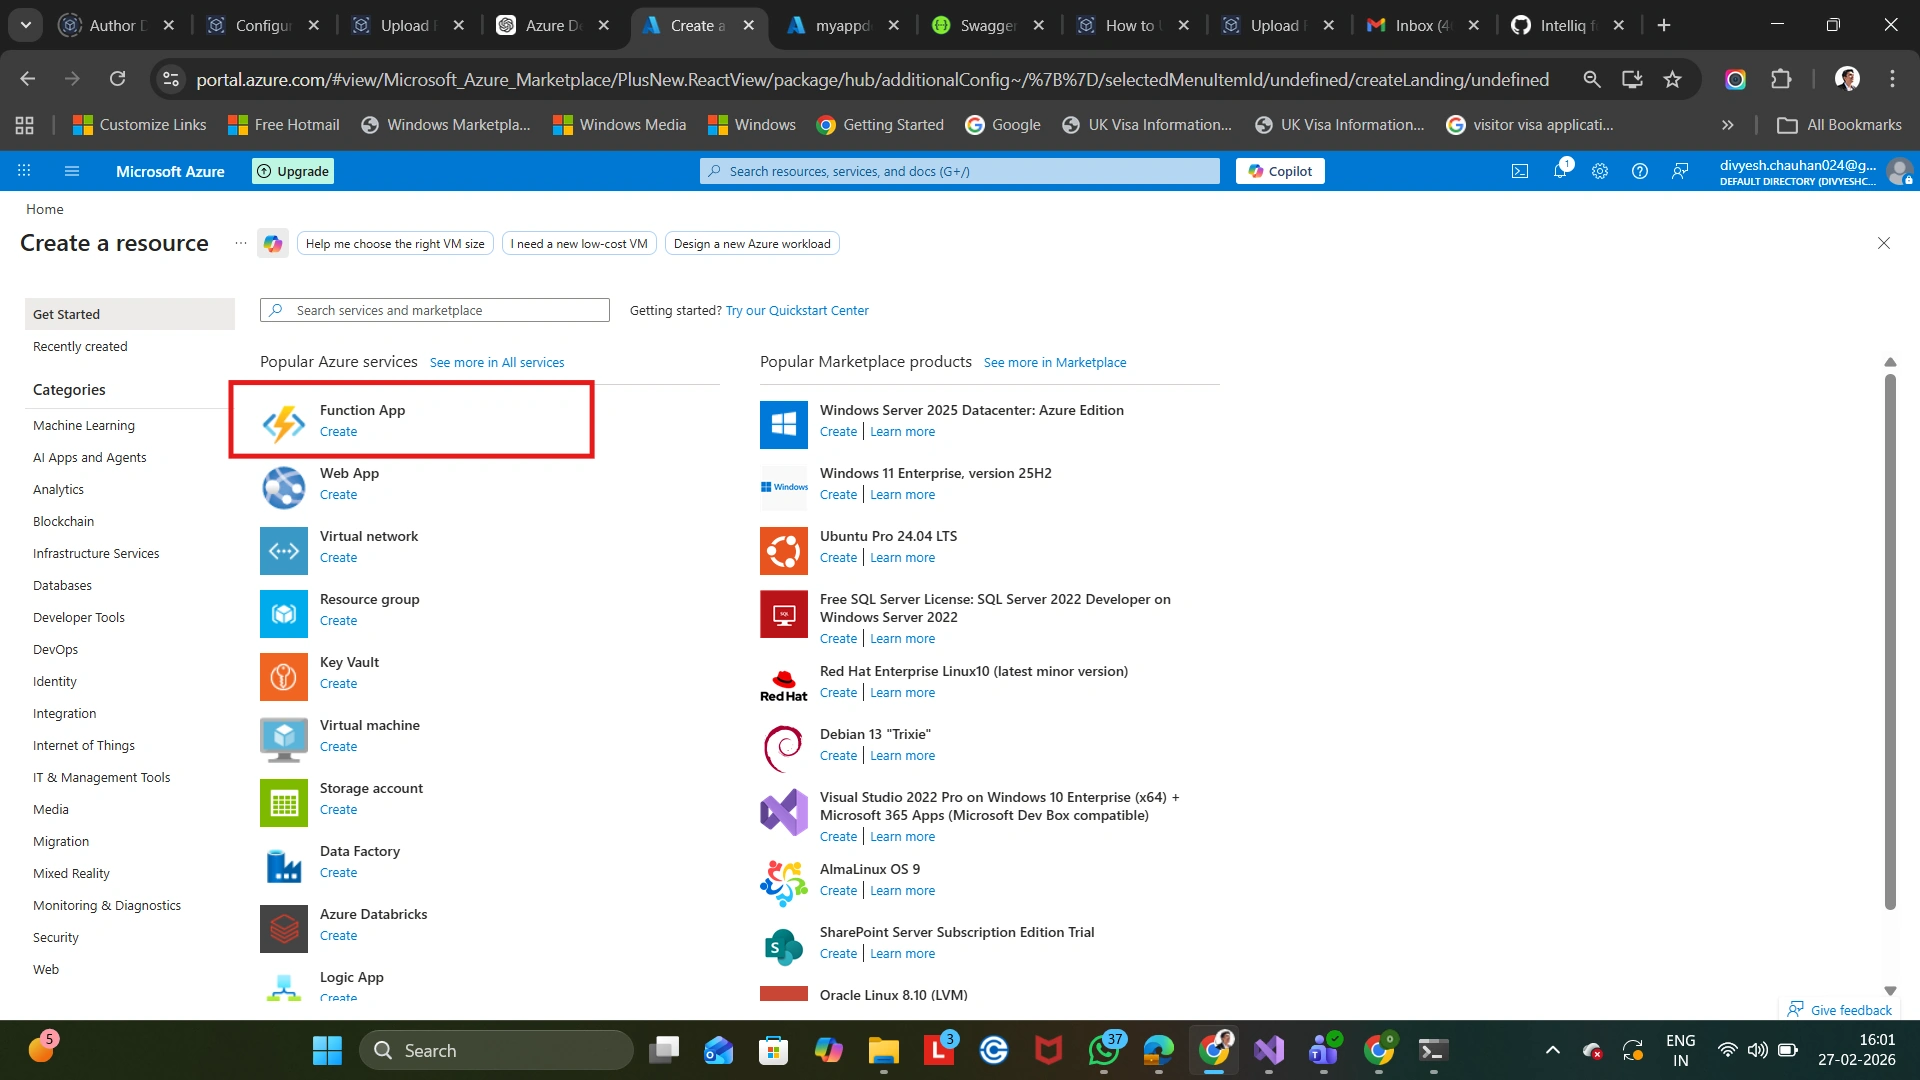The width and height of the screenshot is (1920, 1080).
Task: Click the taskbar Search box
Action: [496, 1050]
